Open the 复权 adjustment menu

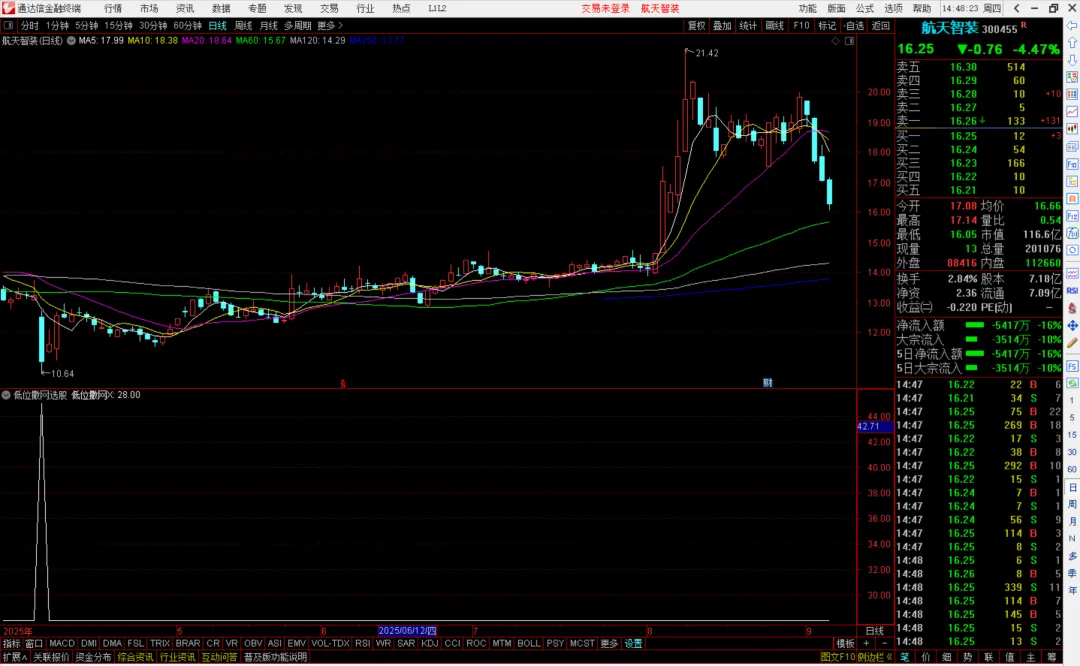[696, 25]
